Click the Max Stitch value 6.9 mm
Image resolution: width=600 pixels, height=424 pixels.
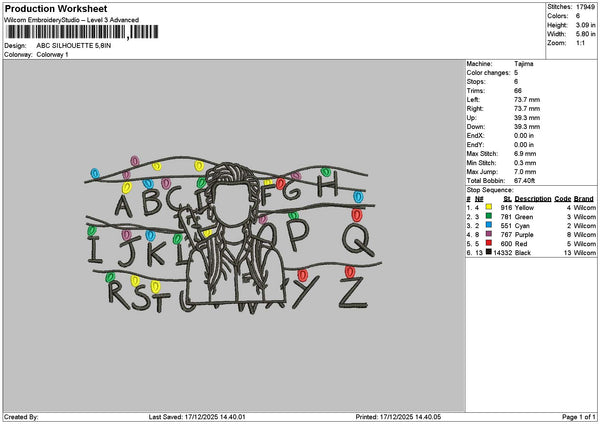point(525,153)
